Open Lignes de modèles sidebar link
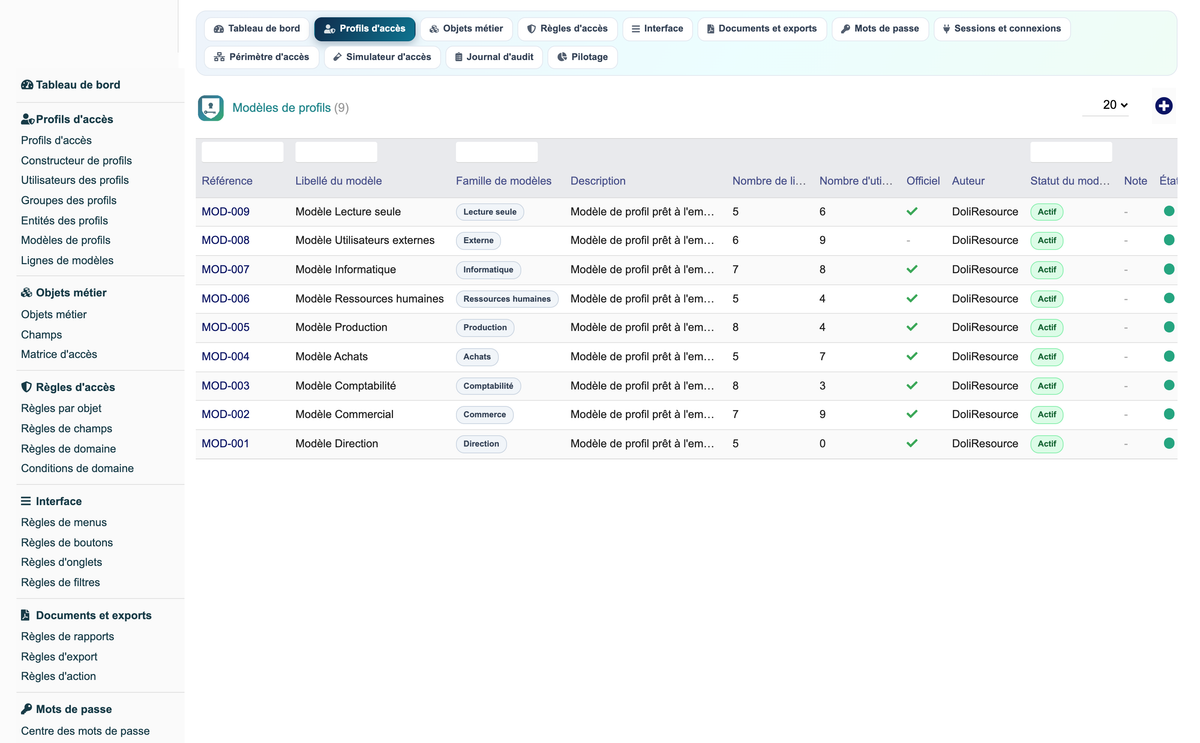This screenshot has height=743, width=1200. click(67, 261)
